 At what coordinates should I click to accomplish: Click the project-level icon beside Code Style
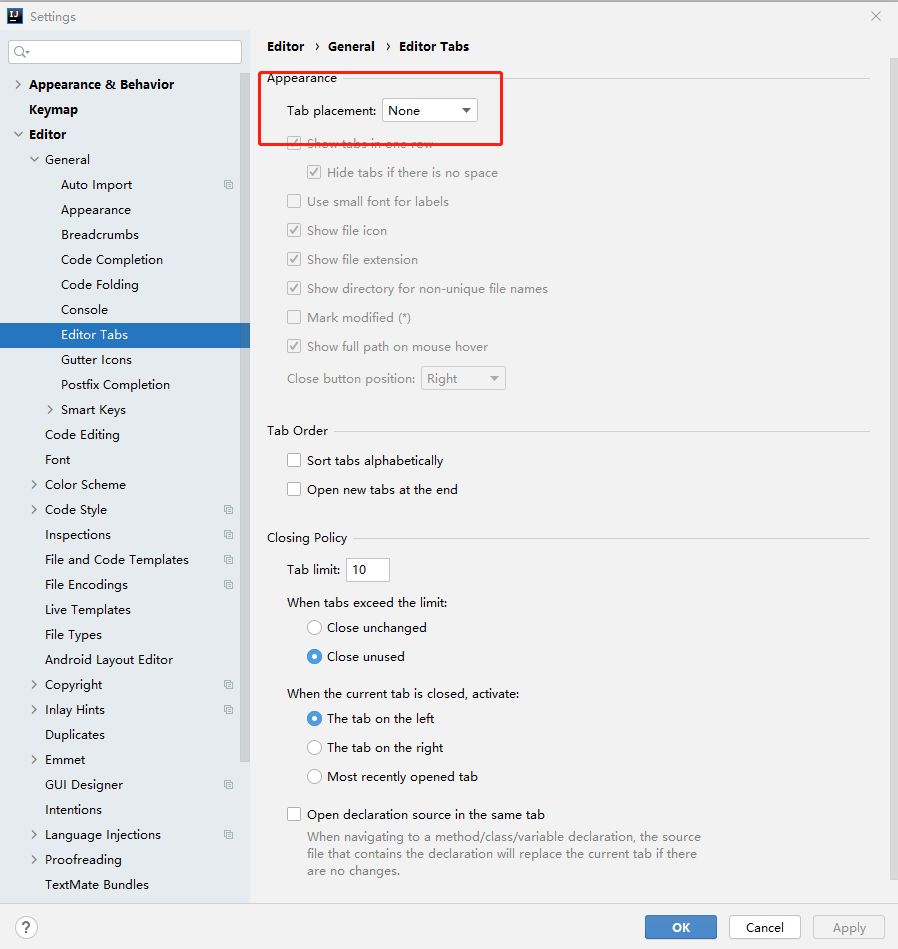[x=228, y=510]
